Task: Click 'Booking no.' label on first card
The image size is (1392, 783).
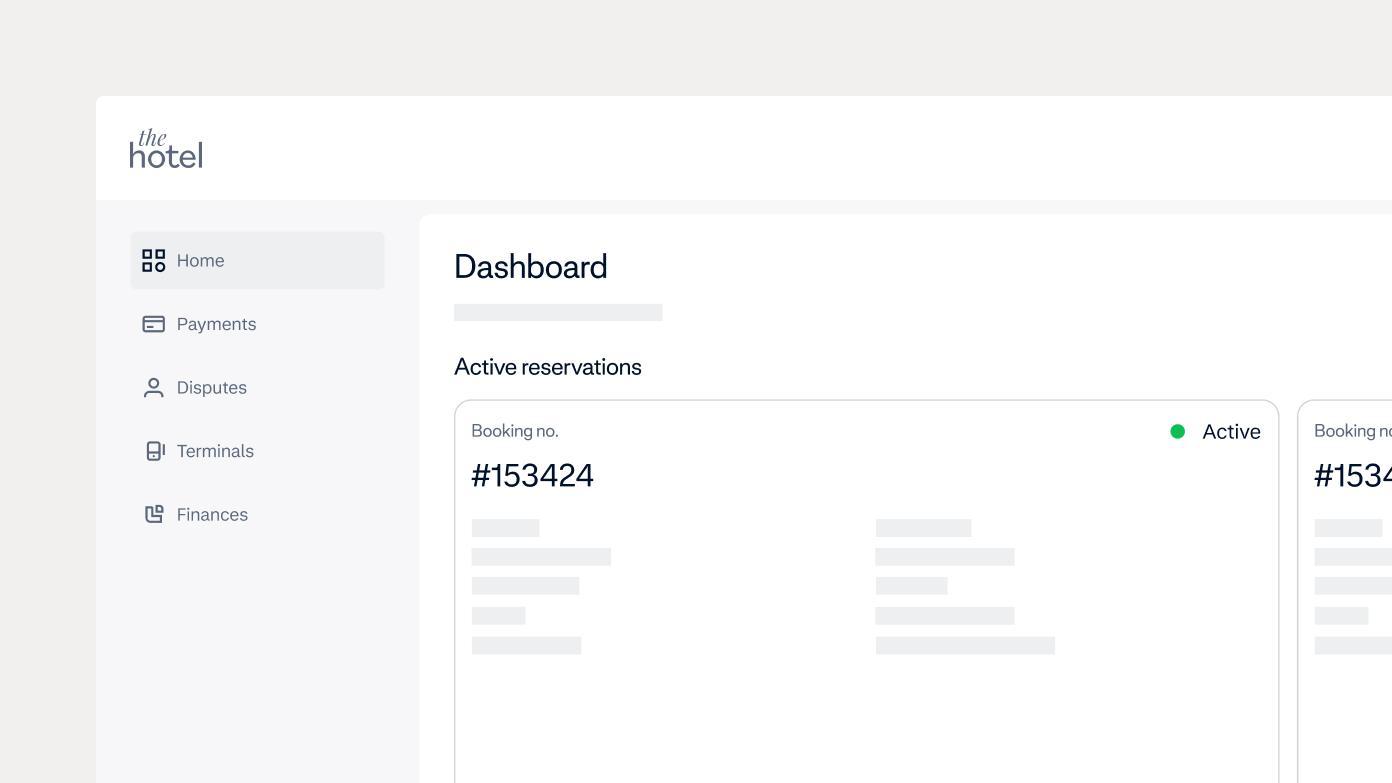Action: pyautogui.click(x=514, y=431)
